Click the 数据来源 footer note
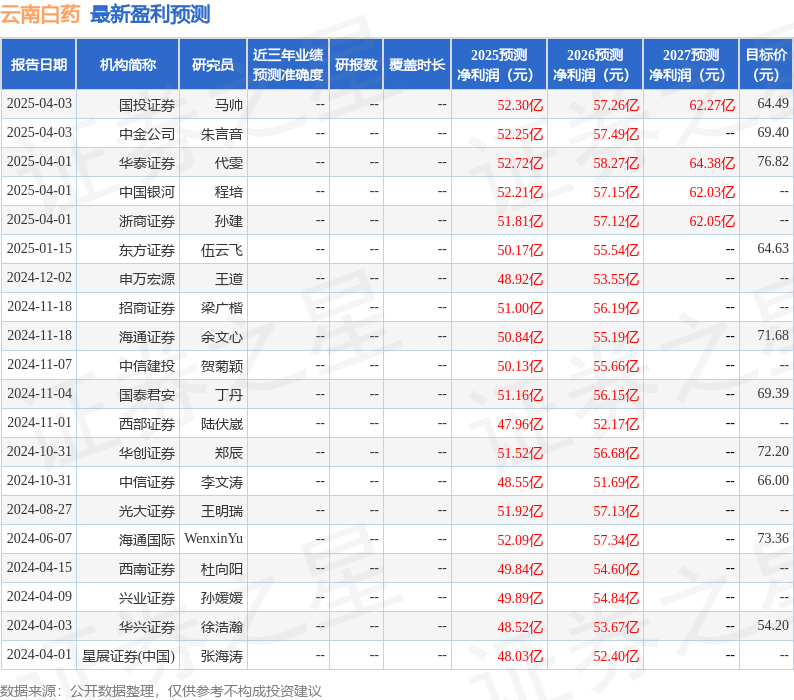Screen dimensions: 794x700 (x=161, y=691)
